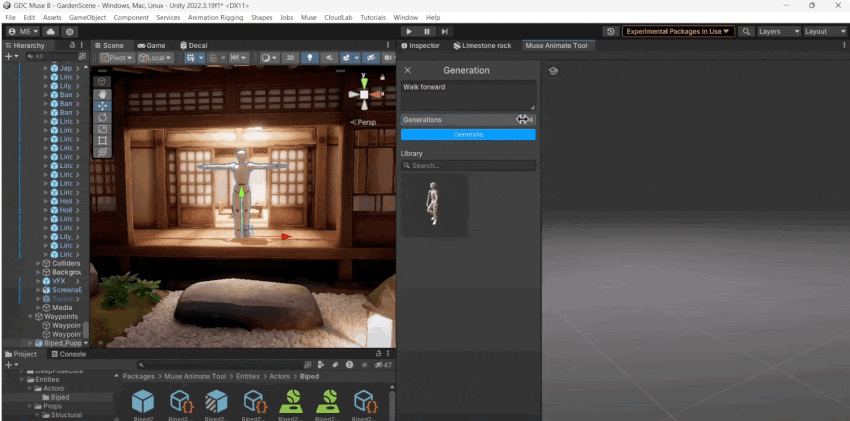Viewport: 850px width, 421px height.
Task: Open the GameObject menu
Action: (x=87, y=17)
